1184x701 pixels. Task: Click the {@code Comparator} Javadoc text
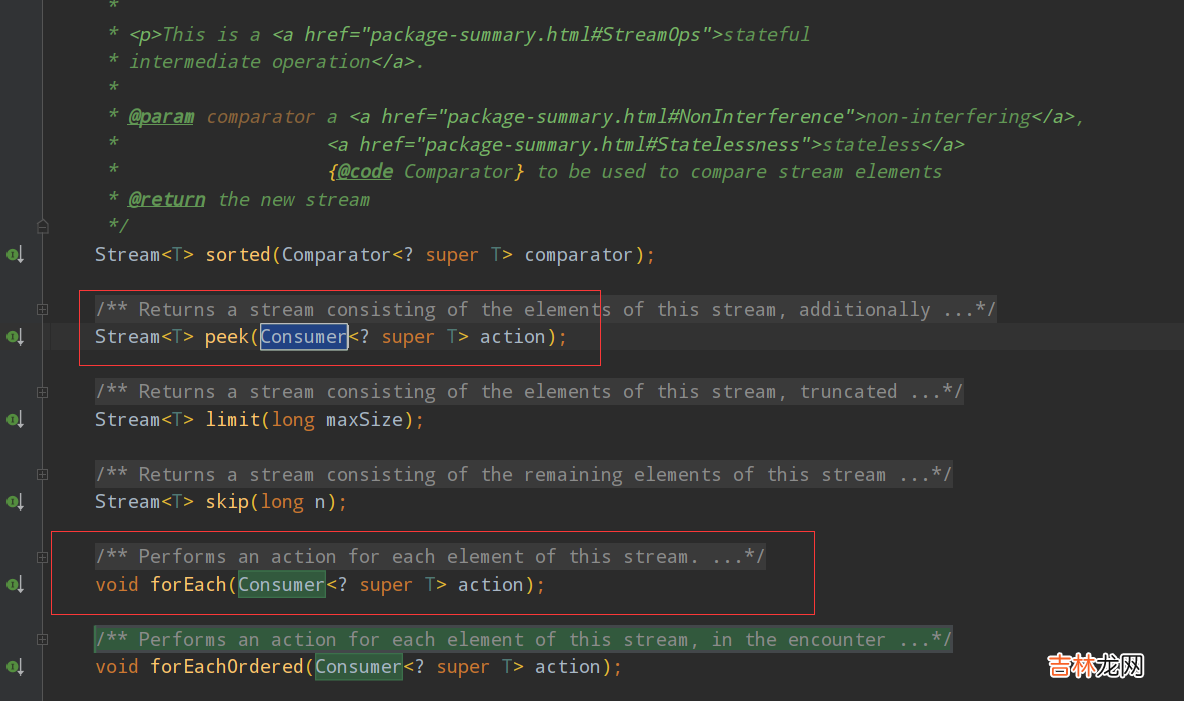426,172
